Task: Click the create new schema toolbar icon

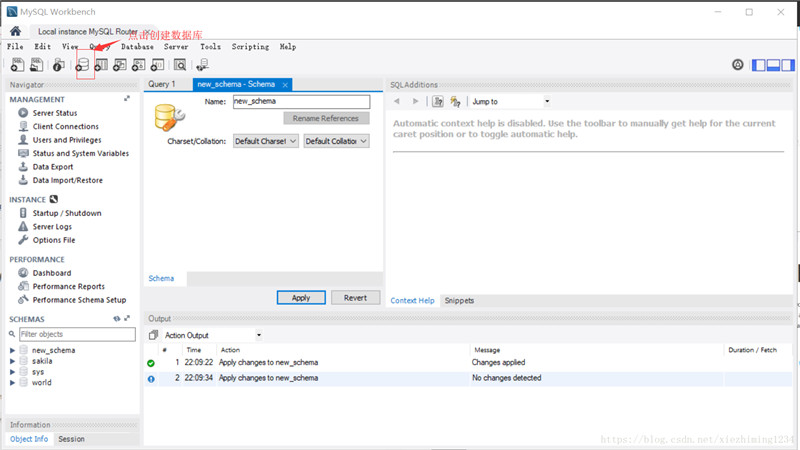Action: (x=85, y=65)
